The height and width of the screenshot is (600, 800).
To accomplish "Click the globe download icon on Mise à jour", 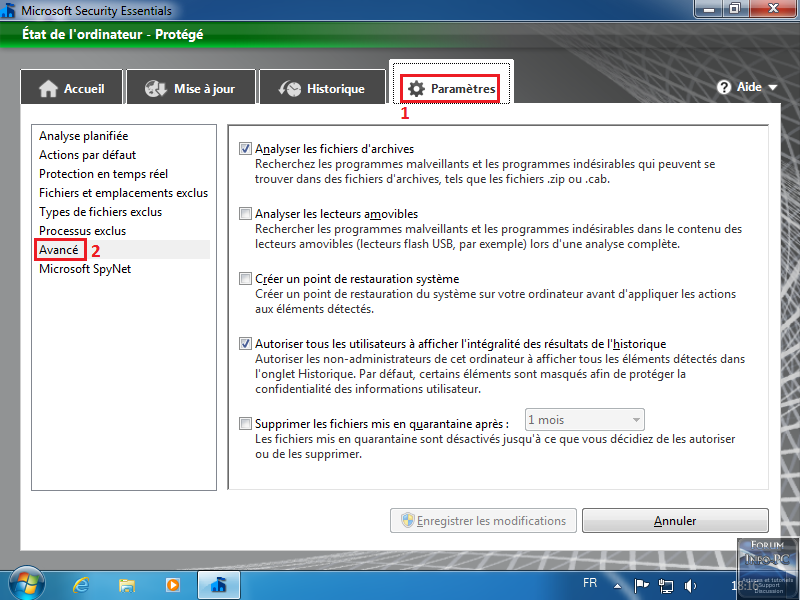I will pyautogui.click(x=156, y=89).
